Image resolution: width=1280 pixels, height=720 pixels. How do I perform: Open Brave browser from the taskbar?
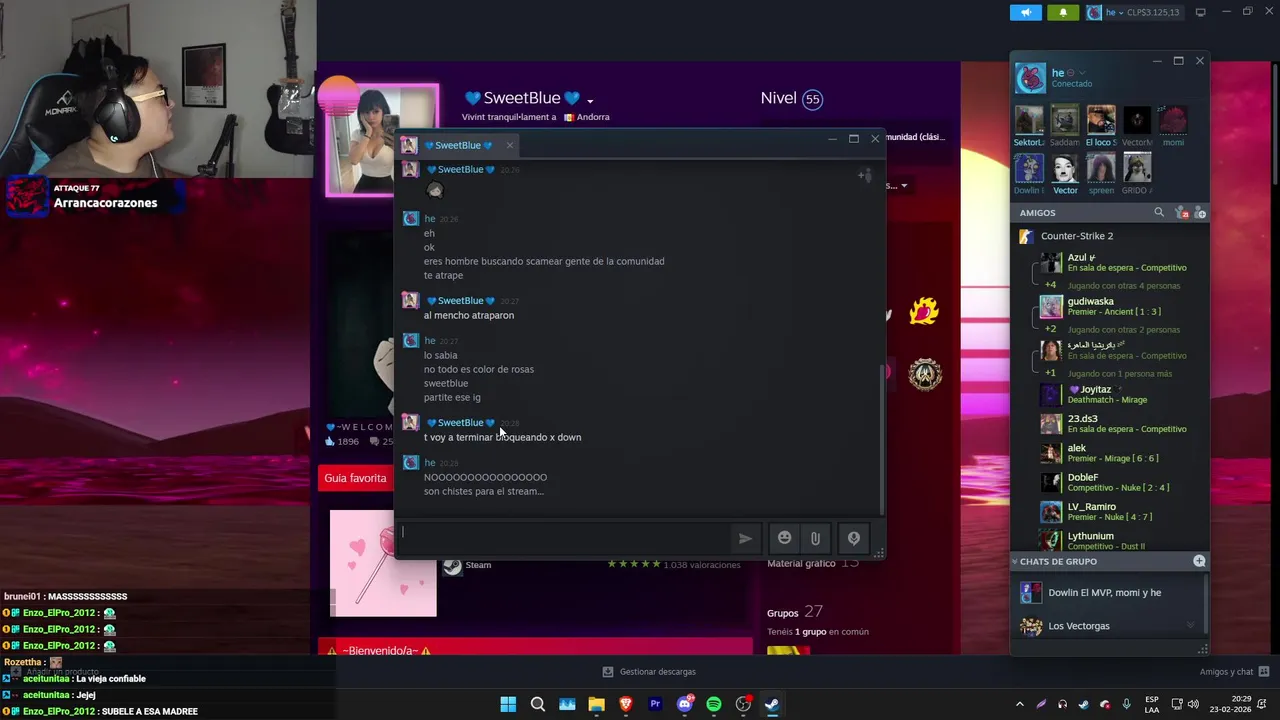point(626,704)
